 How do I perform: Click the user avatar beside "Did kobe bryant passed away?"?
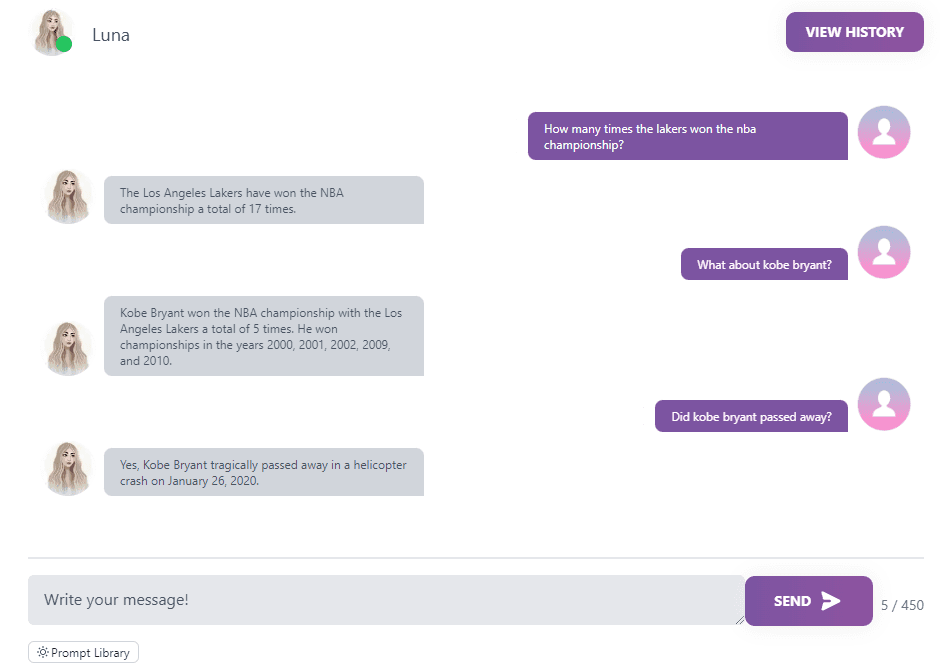point(884,404)
